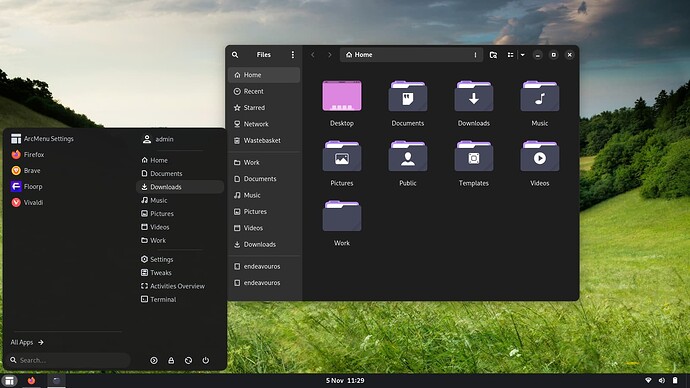Open Pictures shortcut in ArcMenu
Viewport: 690px width, 388px height.
(x=180, y=213)
